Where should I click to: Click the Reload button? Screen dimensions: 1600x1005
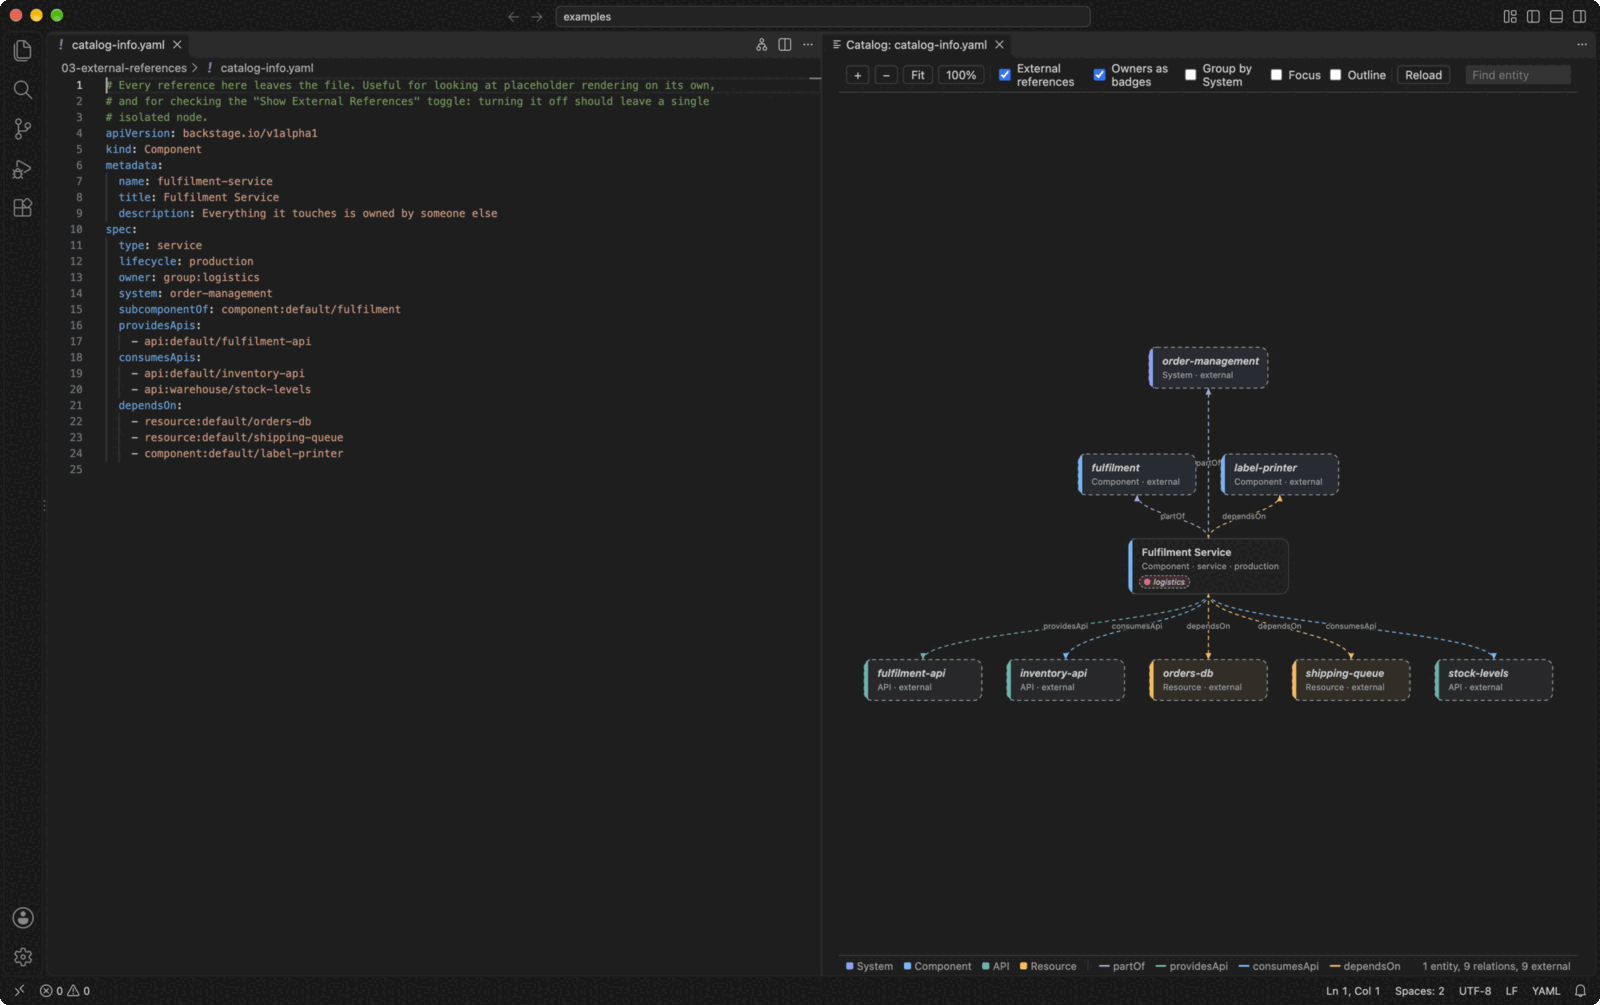point(1423,75)
